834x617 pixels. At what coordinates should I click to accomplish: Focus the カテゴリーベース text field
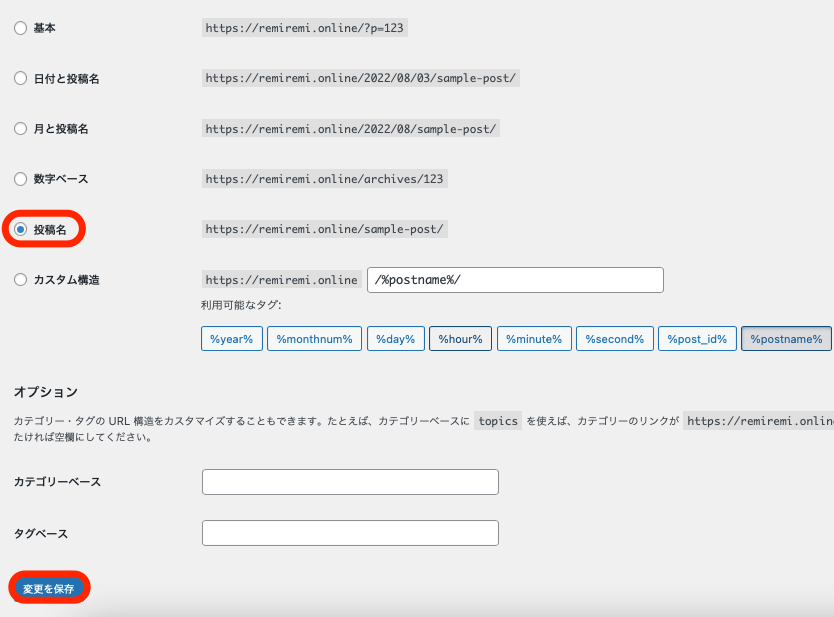click(x=350, y=482)
